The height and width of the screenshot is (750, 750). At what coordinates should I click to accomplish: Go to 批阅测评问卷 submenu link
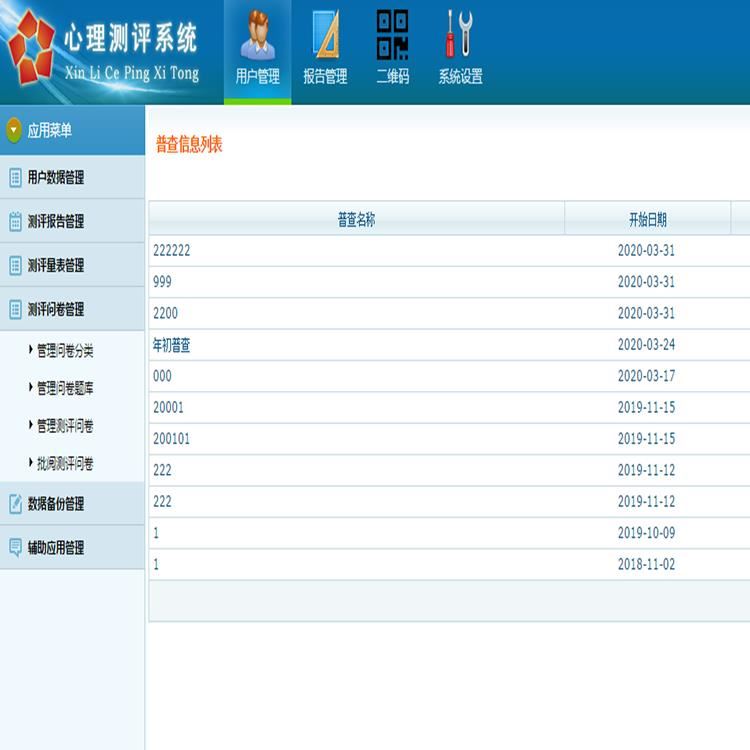(65, 463)
